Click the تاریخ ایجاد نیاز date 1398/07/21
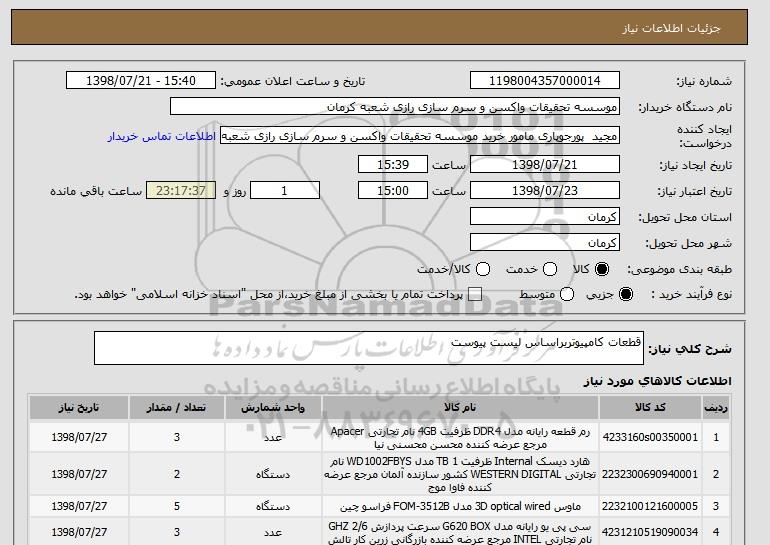This screenshot has width=770, height=545. click(x=545, y=164)
